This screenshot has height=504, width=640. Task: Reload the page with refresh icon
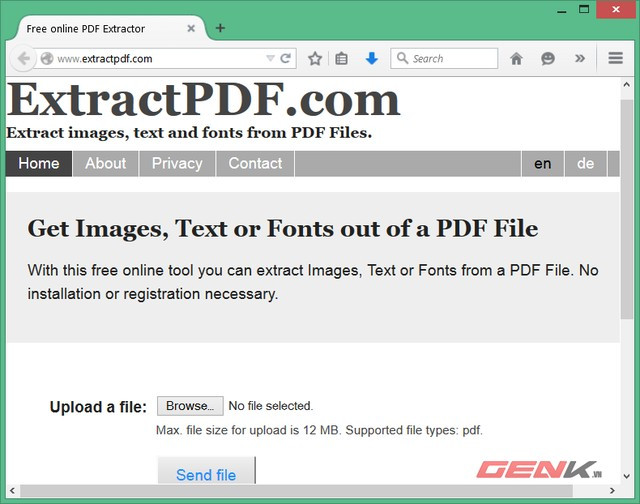(x=286, y=58)
